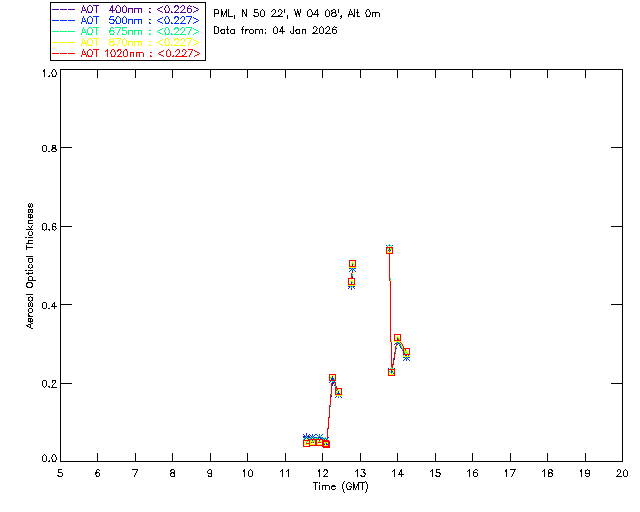Click the x-axis label 6

tap(98, 473)
